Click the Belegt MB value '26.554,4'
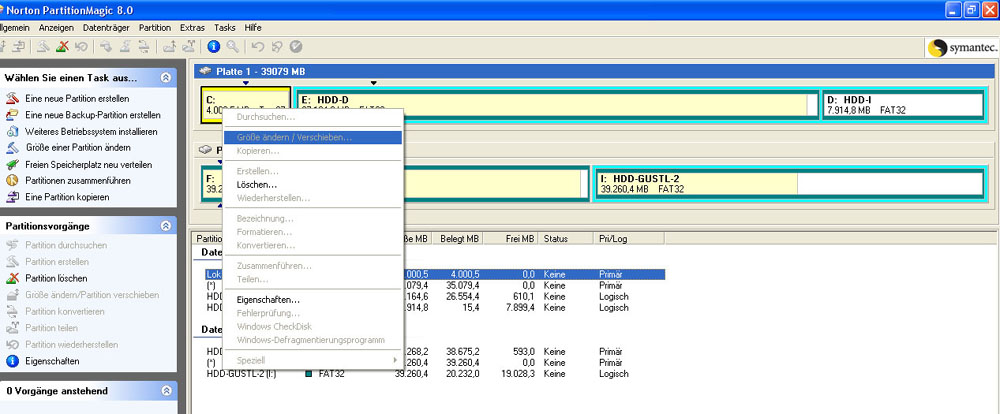The width and height of the screenshot is (1000, 414). coord(464,297)
